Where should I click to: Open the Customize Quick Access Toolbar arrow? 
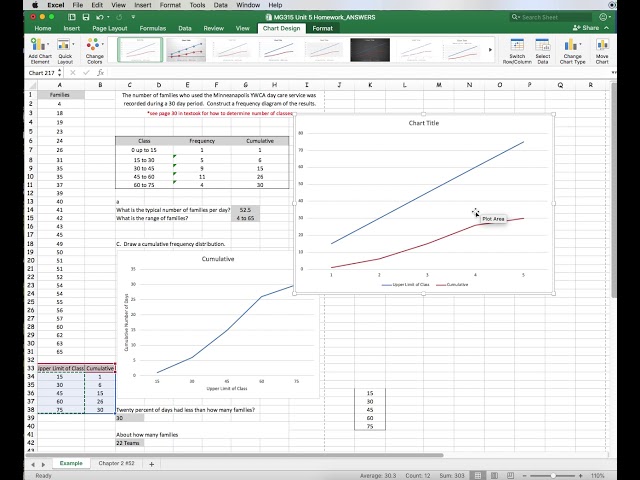click(133, 17)
